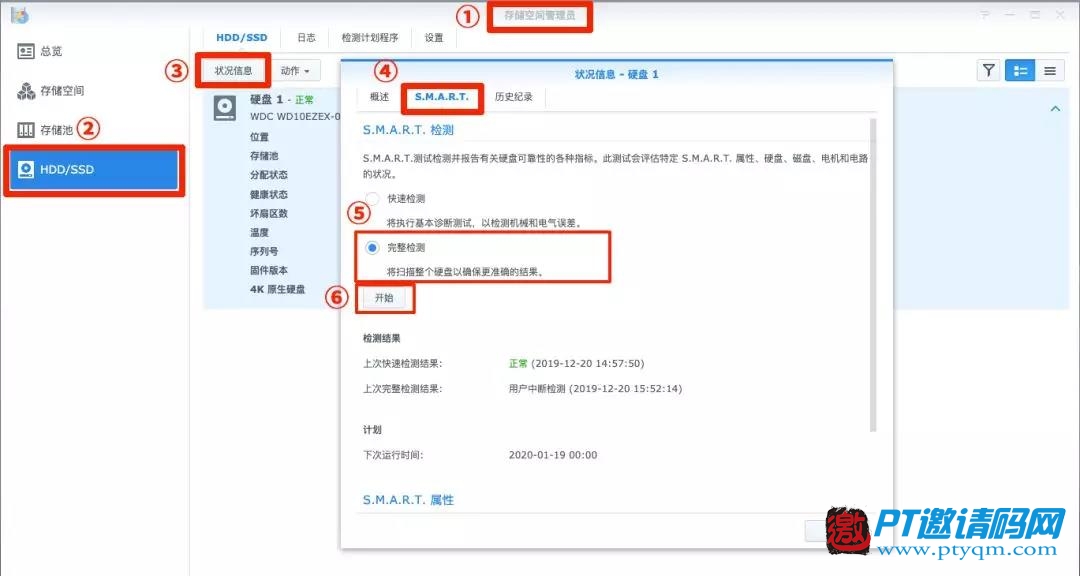The image size is (1080, 576).
Task: Select the 完整检测 radio option
Action: click(x=373, y=247)
